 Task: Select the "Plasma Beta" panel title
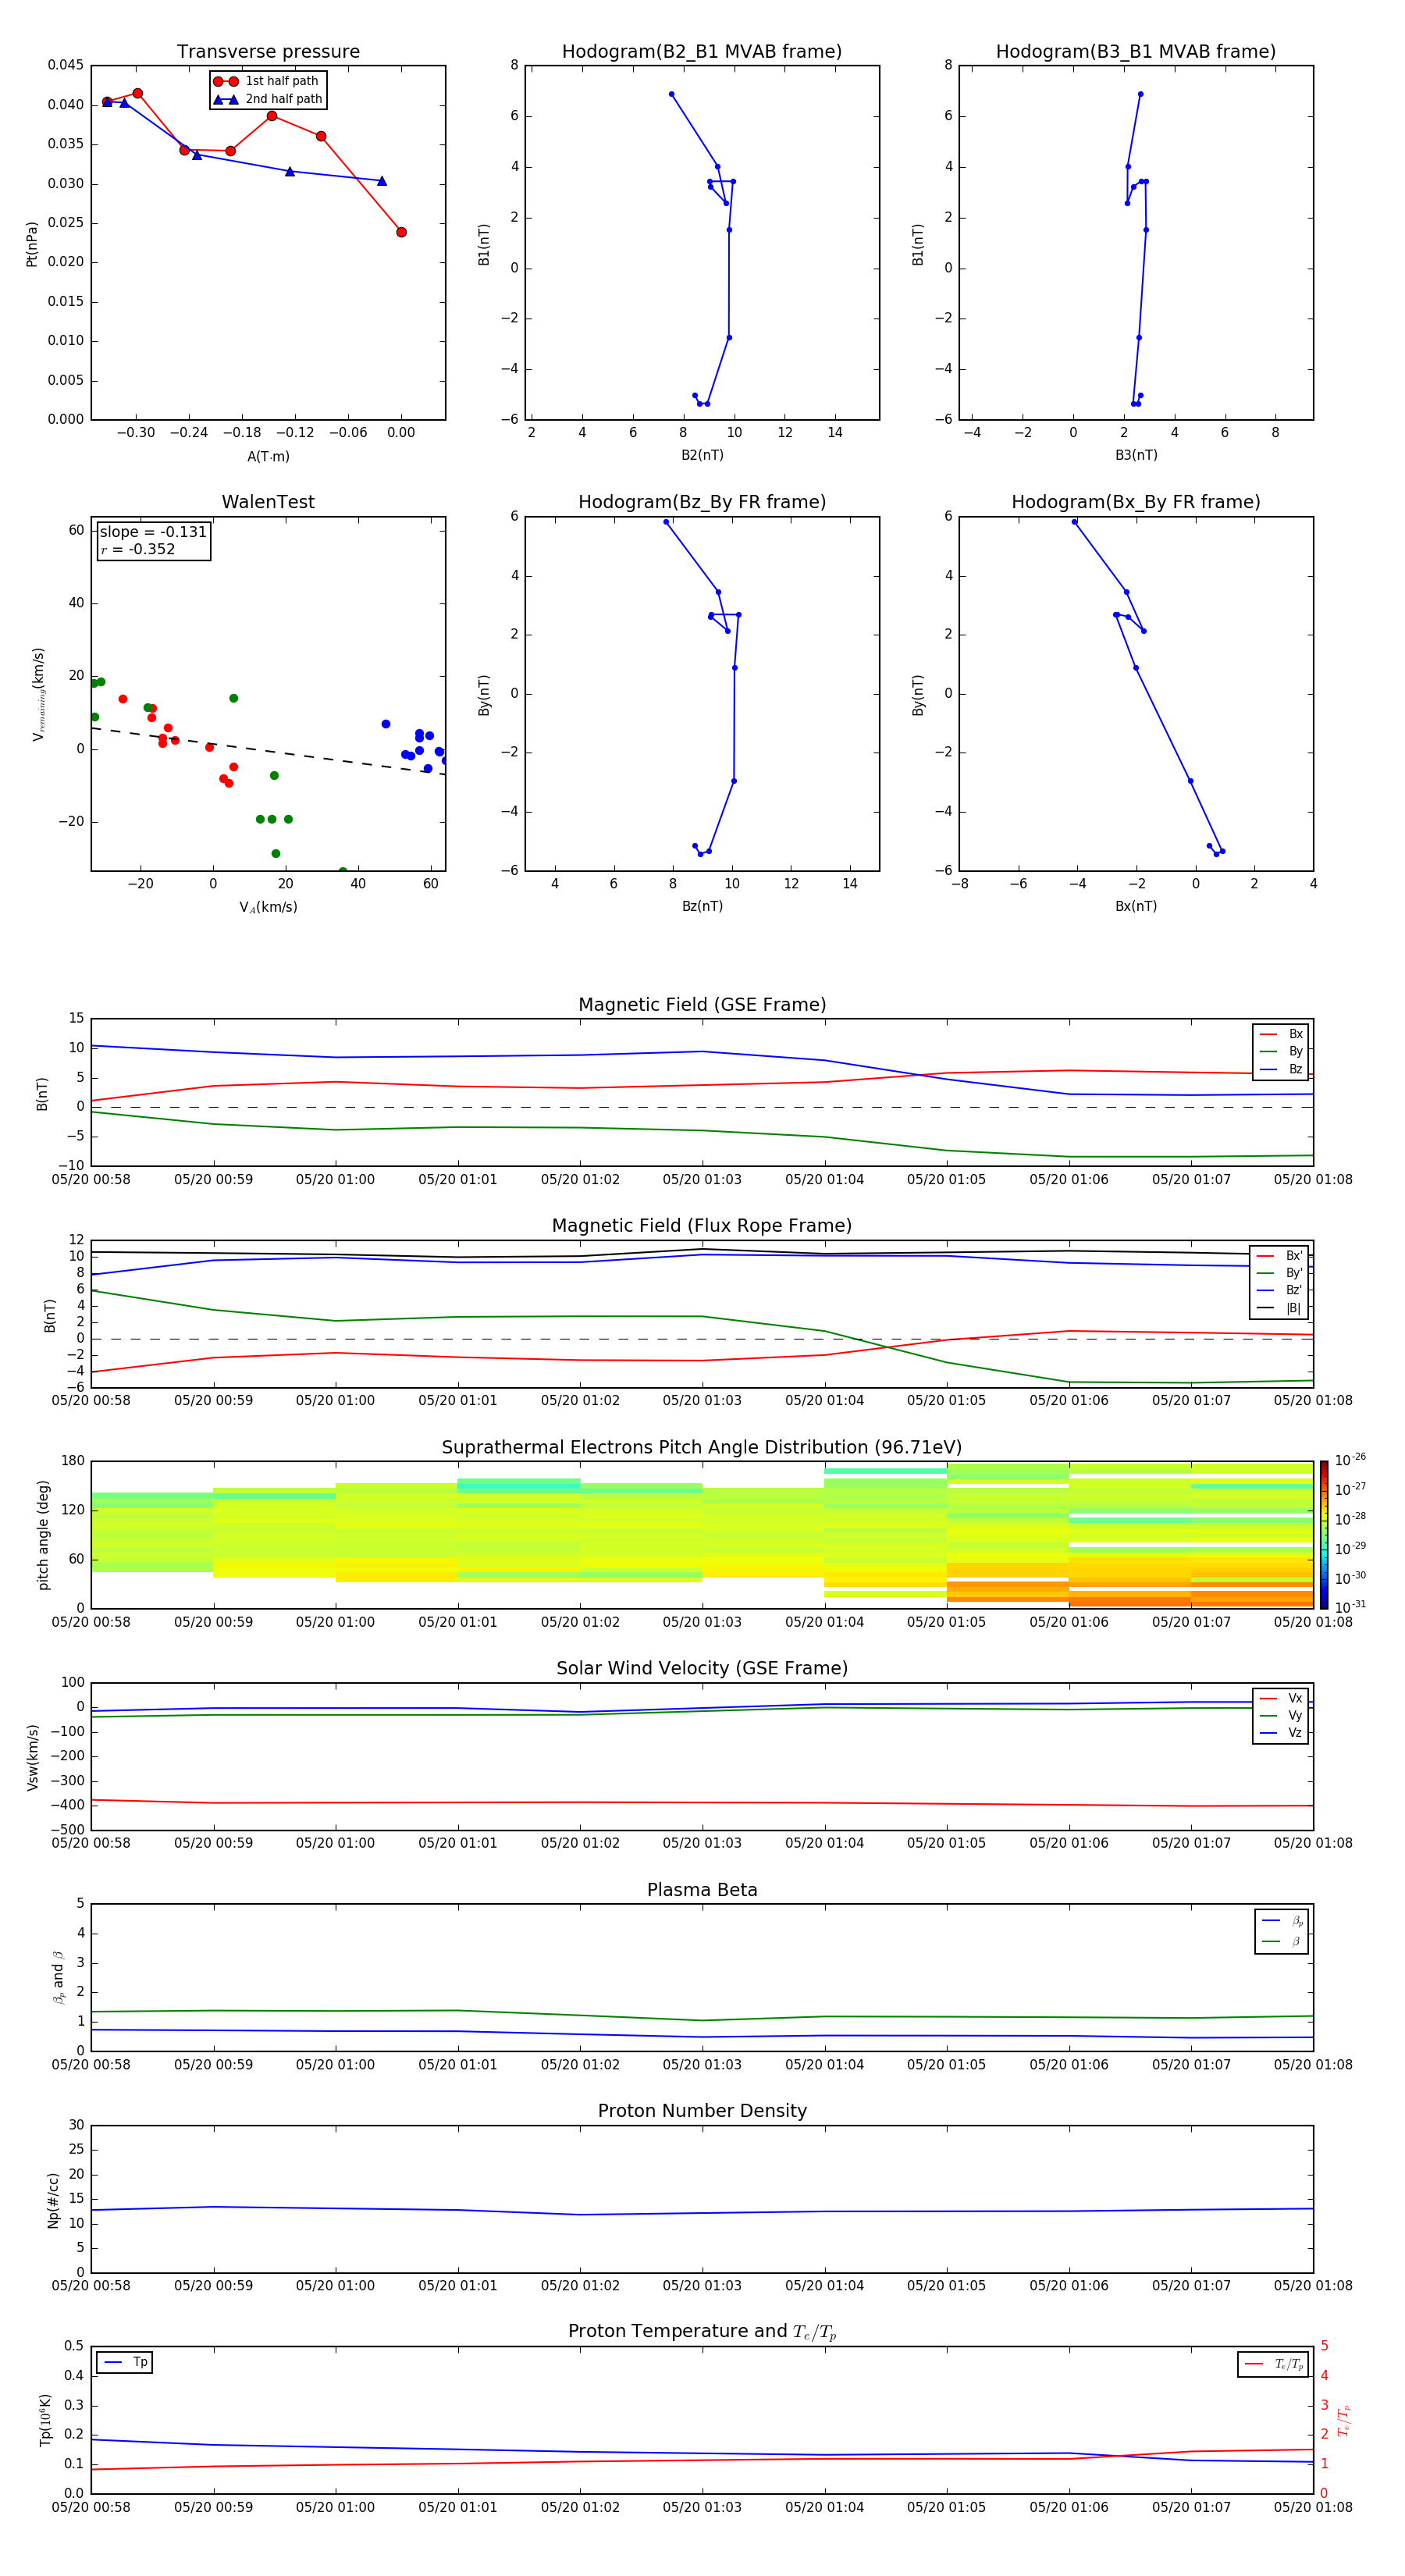[702, 1890]
